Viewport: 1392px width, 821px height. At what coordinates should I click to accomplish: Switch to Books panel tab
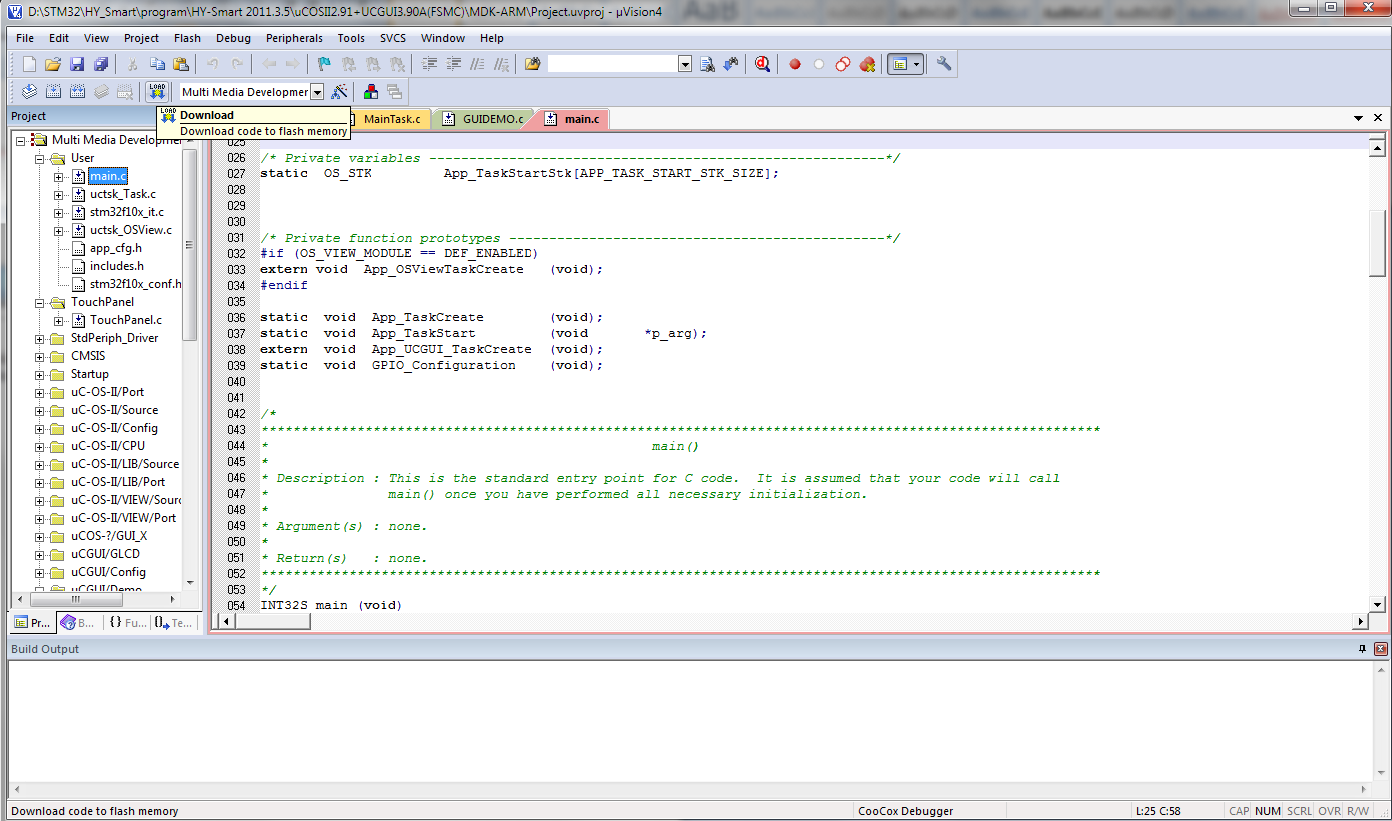click(78, 622)
